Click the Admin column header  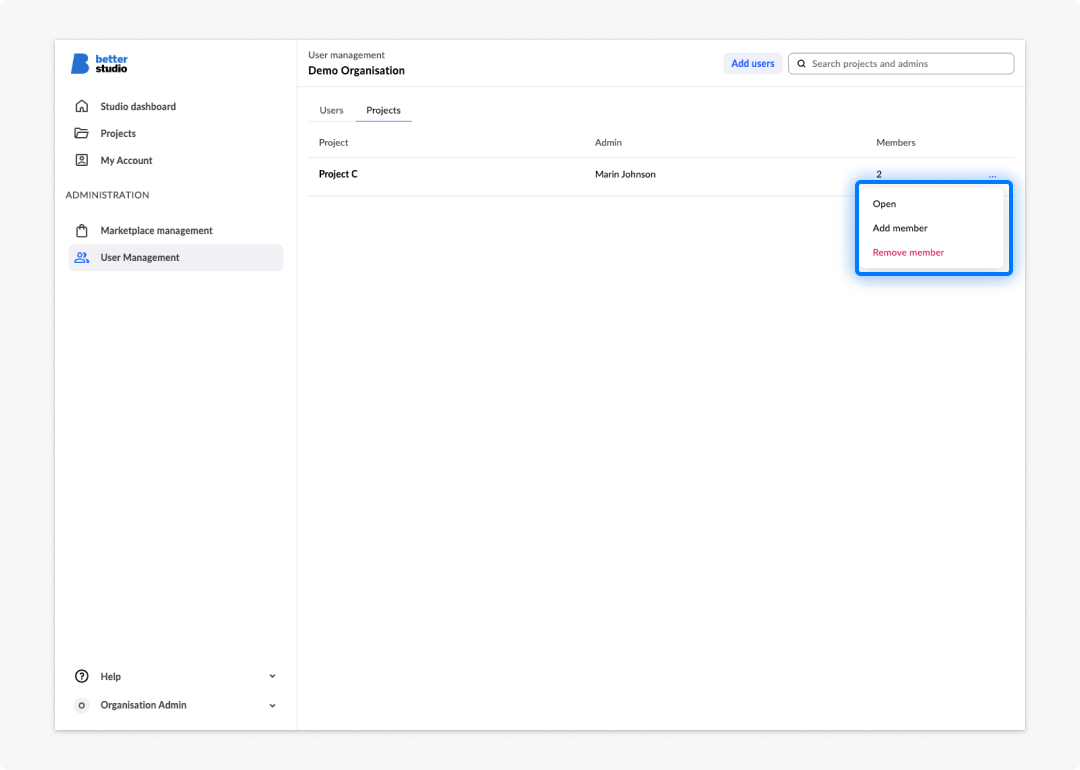click(x=608, y=143)
